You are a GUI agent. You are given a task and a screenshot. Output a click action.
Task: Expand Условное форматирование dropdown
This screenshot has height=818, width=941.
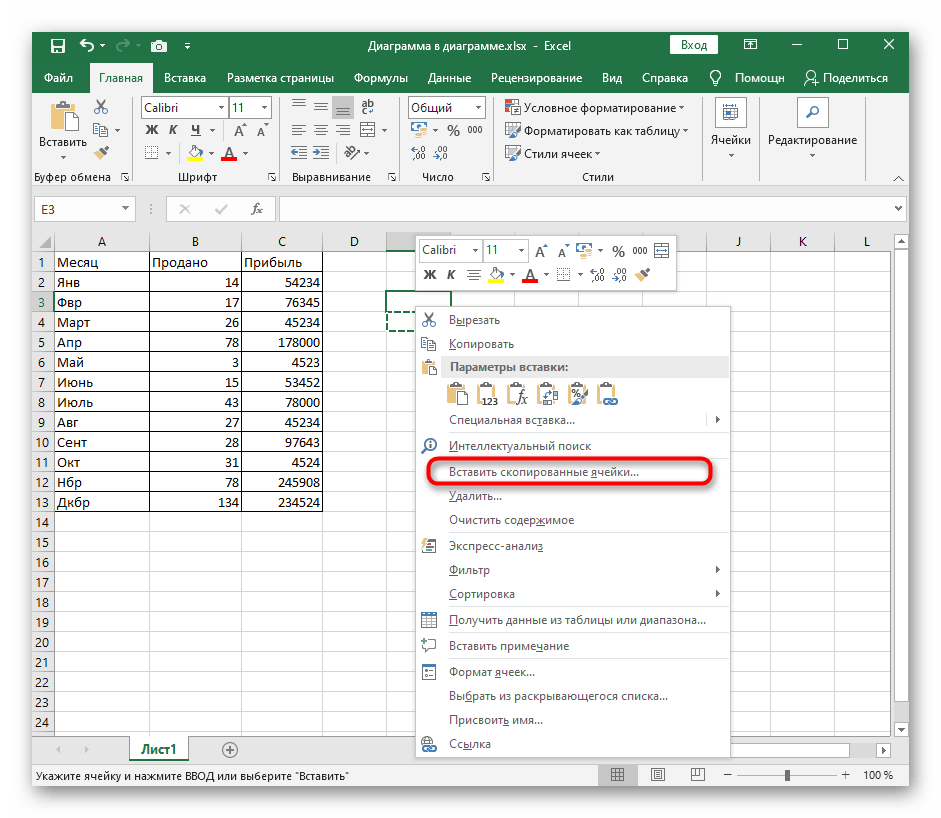[681, 107]
